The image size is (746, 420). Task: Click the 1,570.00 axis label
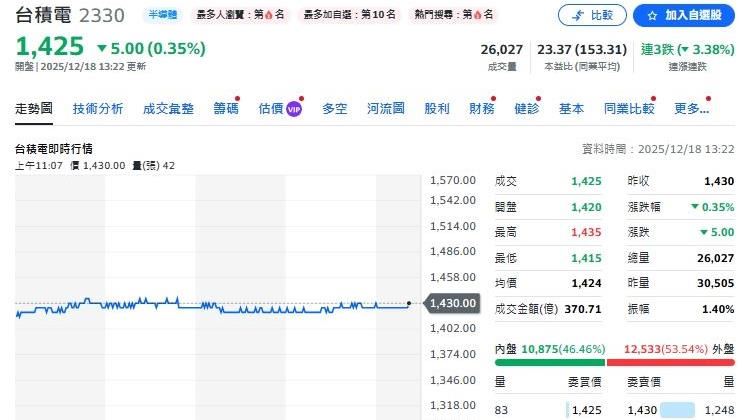(452, 181)
